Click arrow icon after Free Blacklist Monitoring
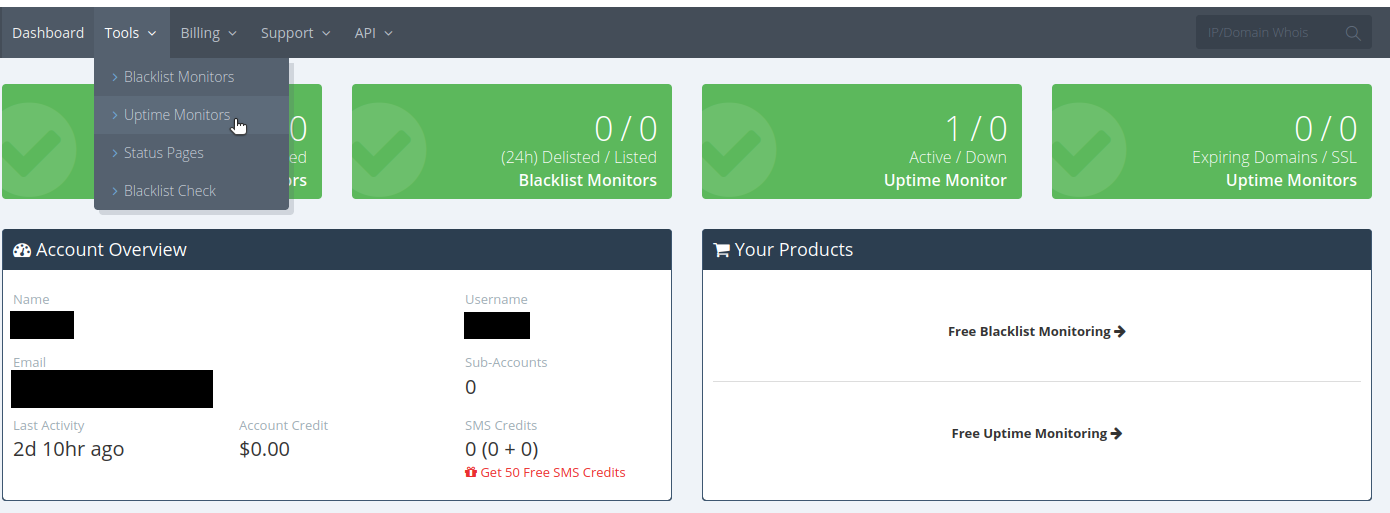The image size is (1390, 513). tap(1120, 331)
